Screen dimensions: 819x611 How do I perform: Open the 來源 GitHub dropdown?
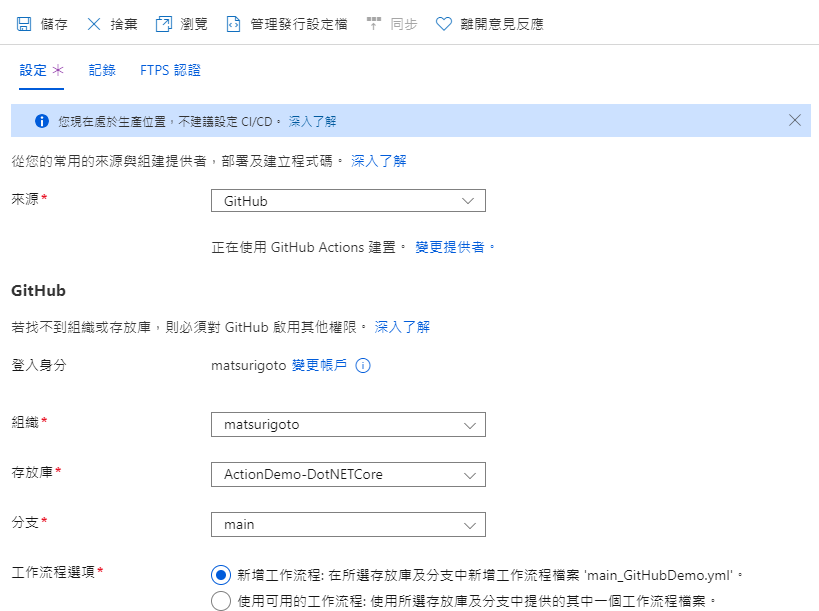348,201
